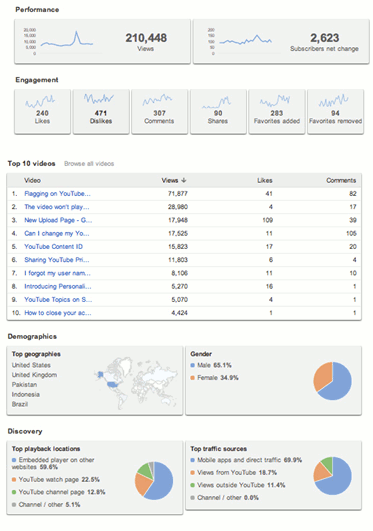The height and width of the screenshot is (531, 373).
Task: Click the 15,823 views cell
Action: (x=178, y=247)
